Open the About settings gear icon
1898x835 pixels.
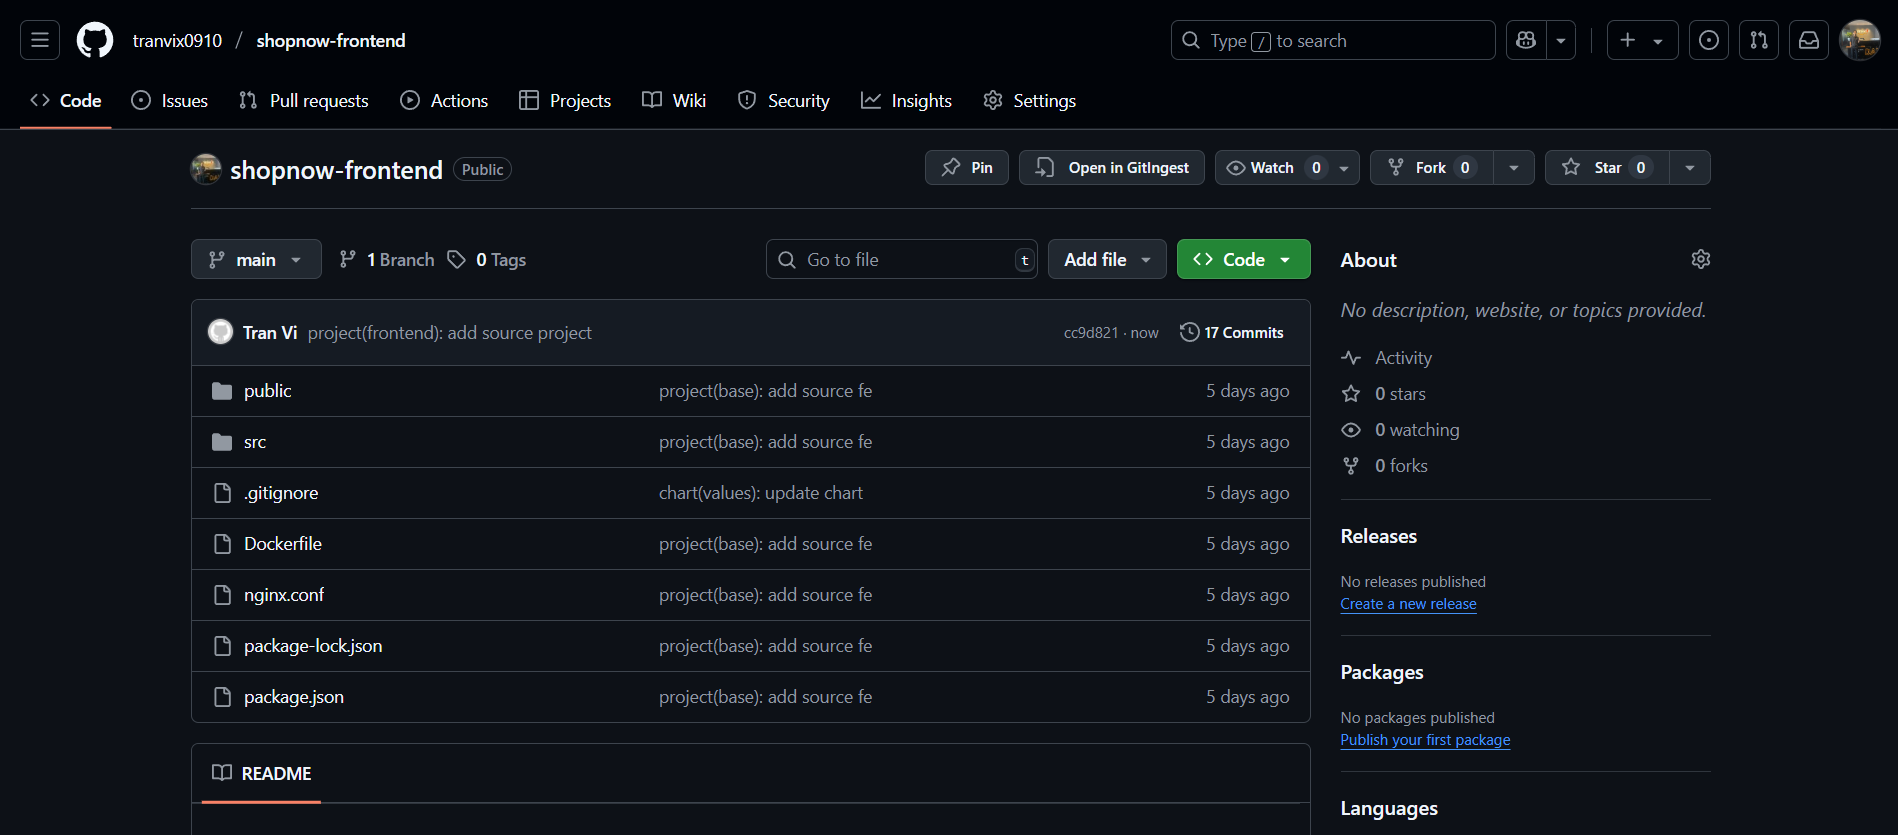pos(1701,259)
